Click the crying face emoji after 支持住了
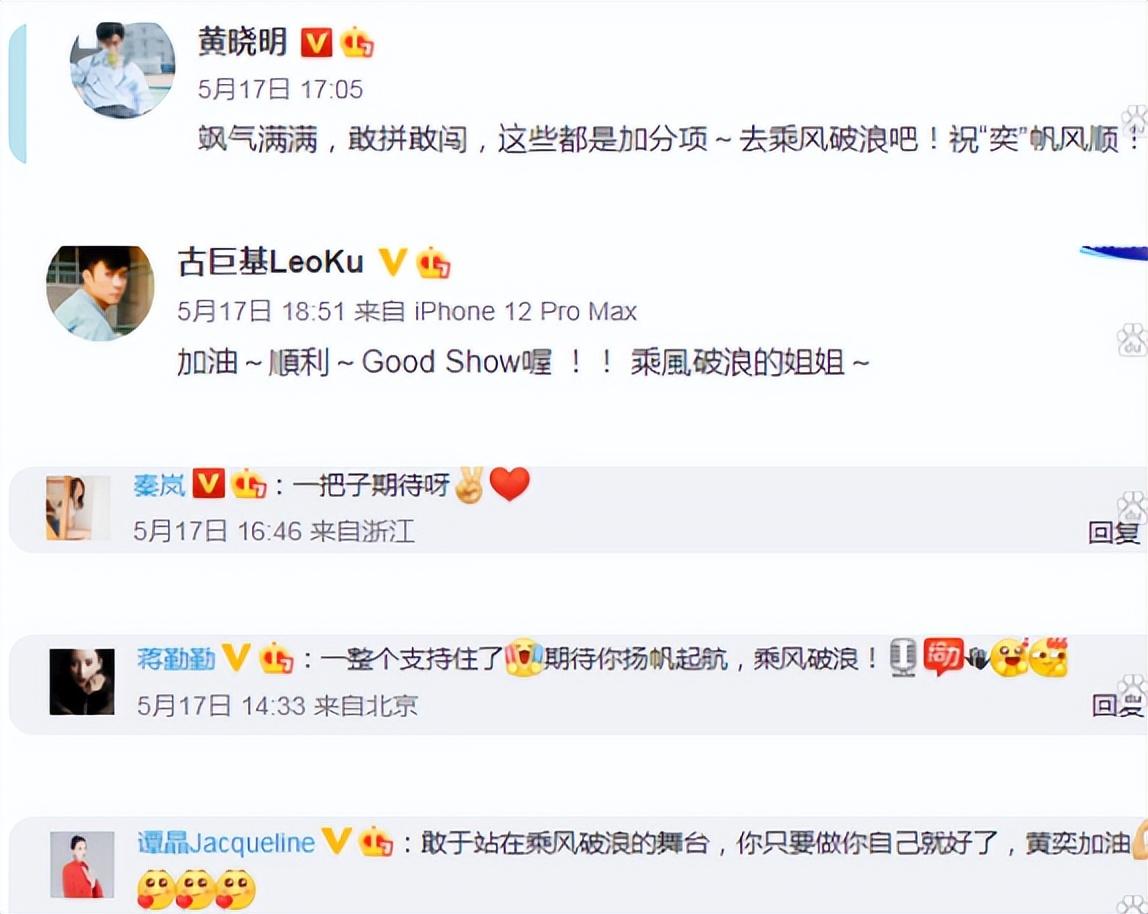 525,657
